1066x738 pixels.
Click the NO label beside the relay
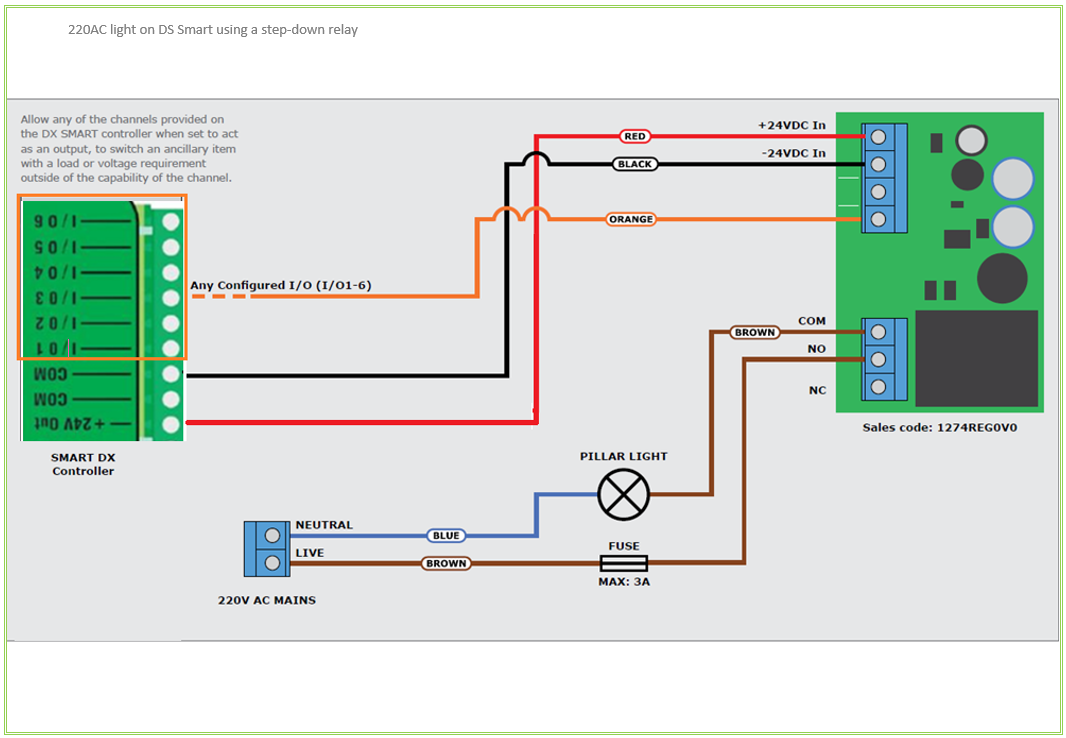click(816, 349)
